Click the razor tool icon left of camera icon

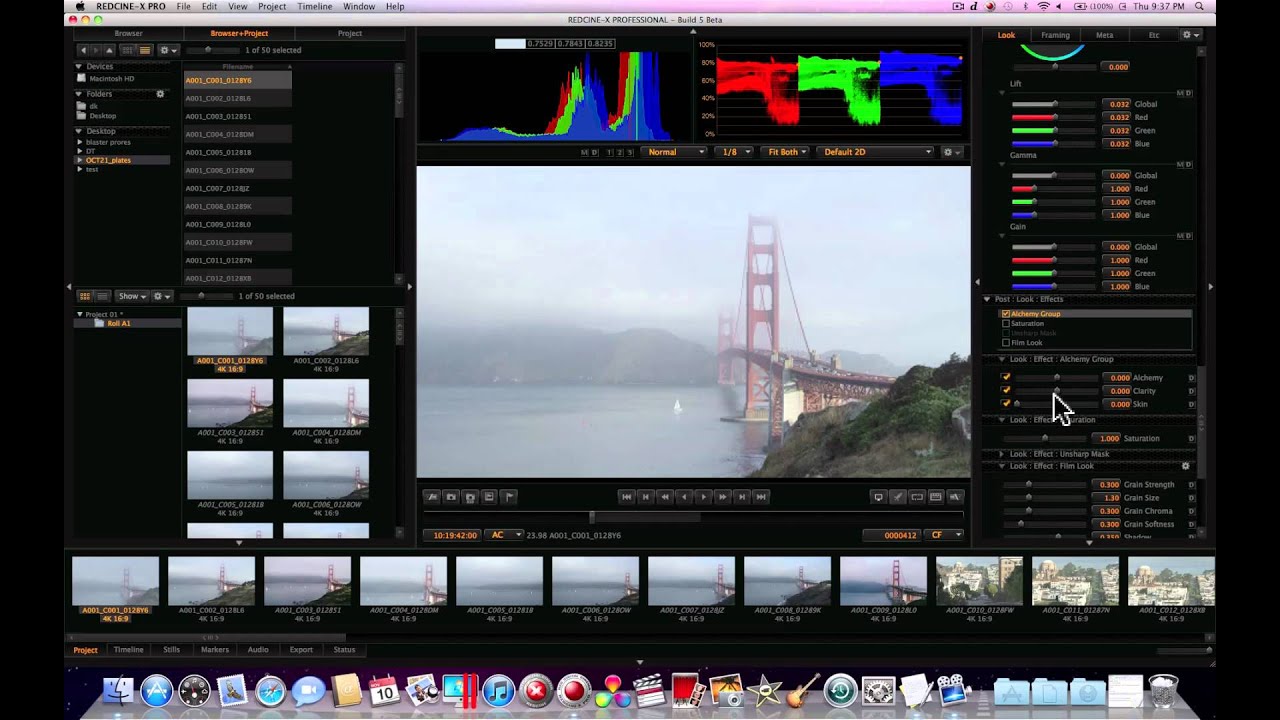[432, 497]
